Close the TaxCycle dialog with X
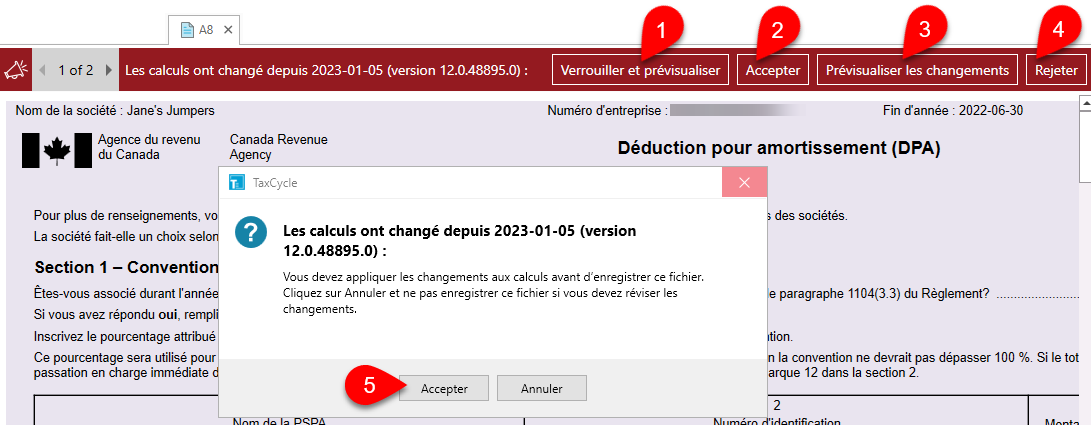Screen dimensions: 1091x425 click(744, 183)
